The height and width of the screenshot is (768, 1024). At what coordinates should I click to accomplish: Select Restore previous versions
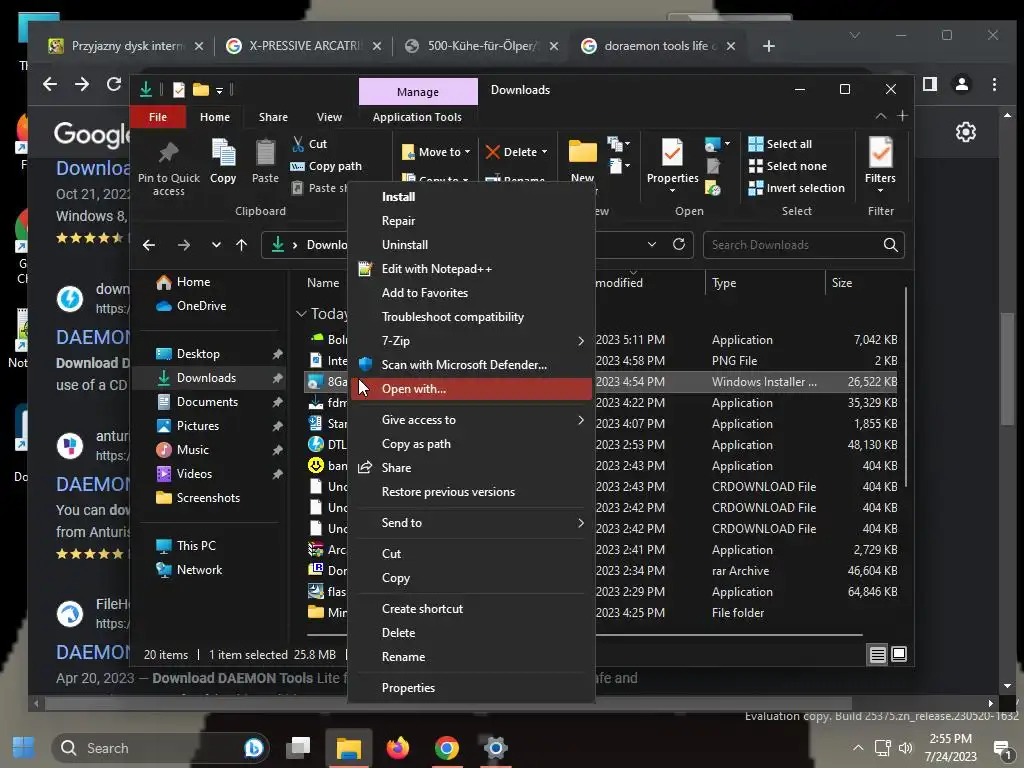pyautogui.click(x=472, y=492)
